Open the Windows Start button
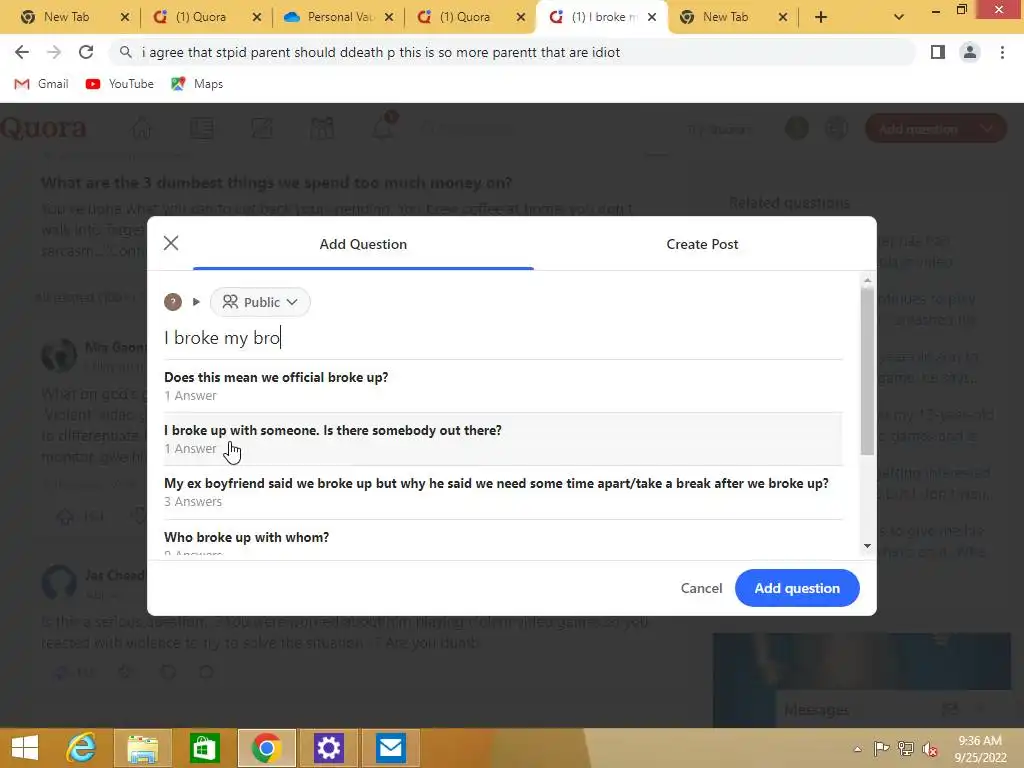The width and height of the screenshot is (1024, 768). (x=25, y=748)
